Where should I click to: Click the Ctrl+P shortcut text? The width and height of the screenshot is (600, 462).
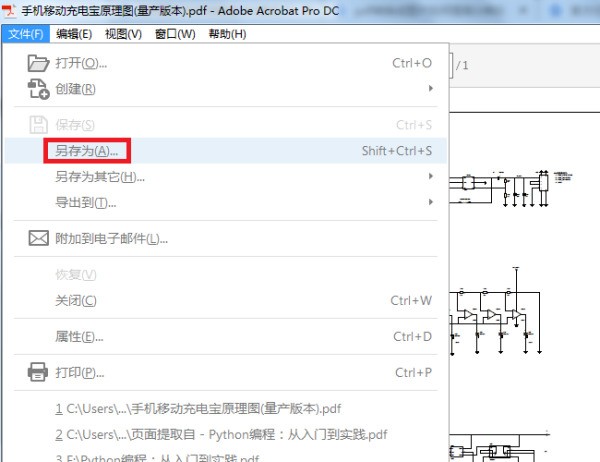414,372
